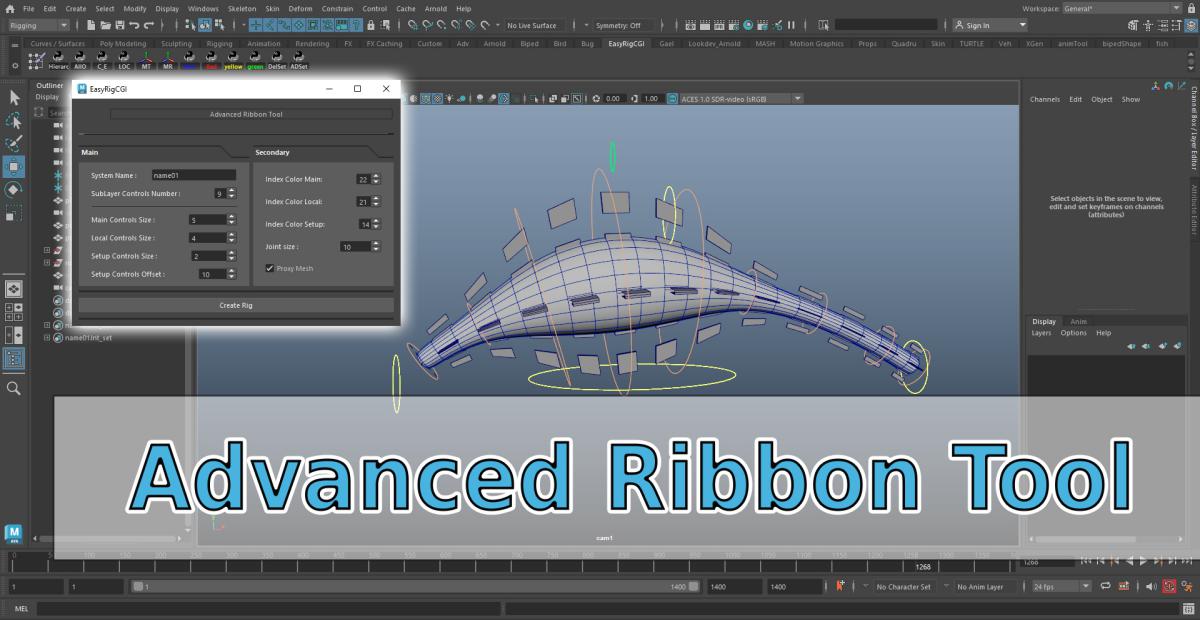Click the Rotate tool icon
Viewport: 1200px width, 620px height.
coord(14,190)
